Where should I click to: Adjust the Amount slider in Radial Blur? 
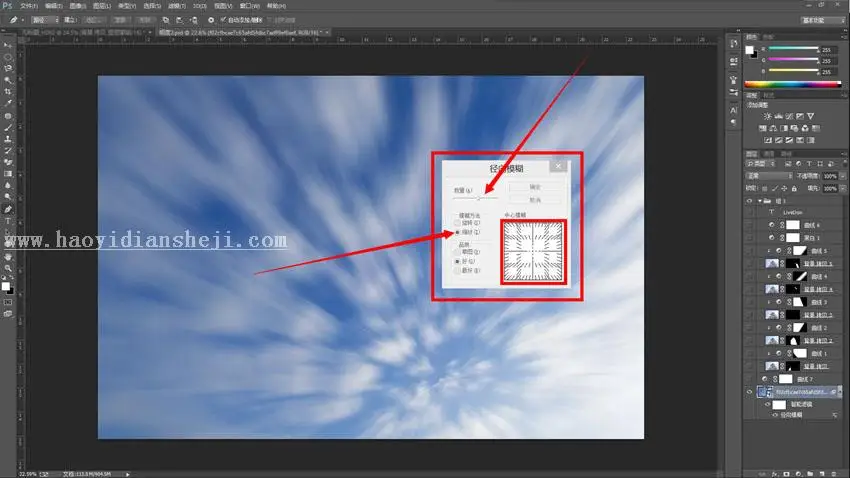coord(478,198)
